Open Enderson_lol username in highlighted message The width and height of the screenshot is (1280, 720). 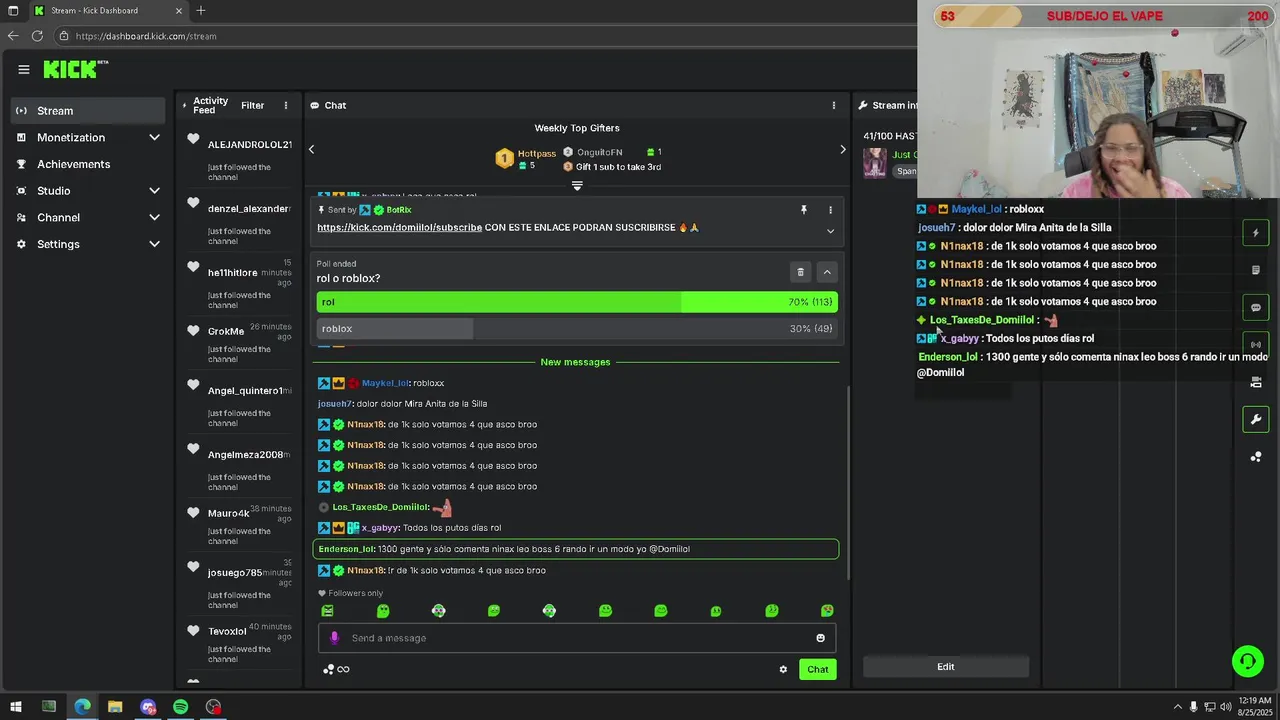(346, 549)
